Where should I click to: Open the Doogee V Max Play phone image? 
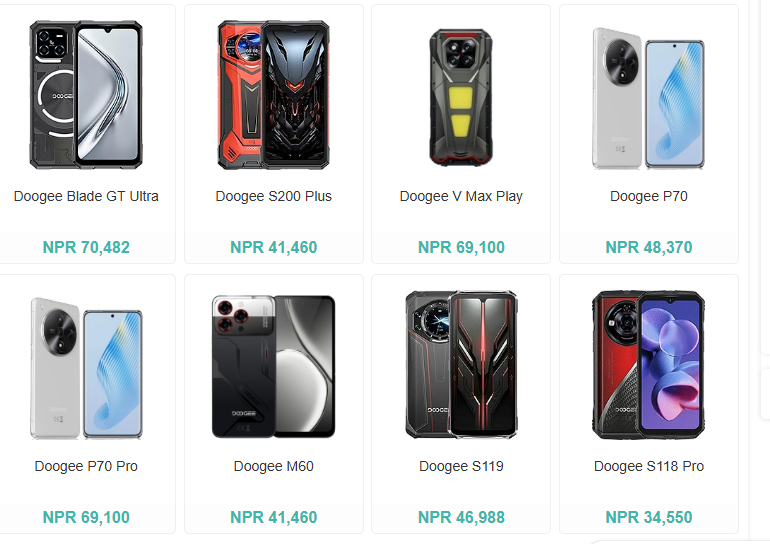461,97
